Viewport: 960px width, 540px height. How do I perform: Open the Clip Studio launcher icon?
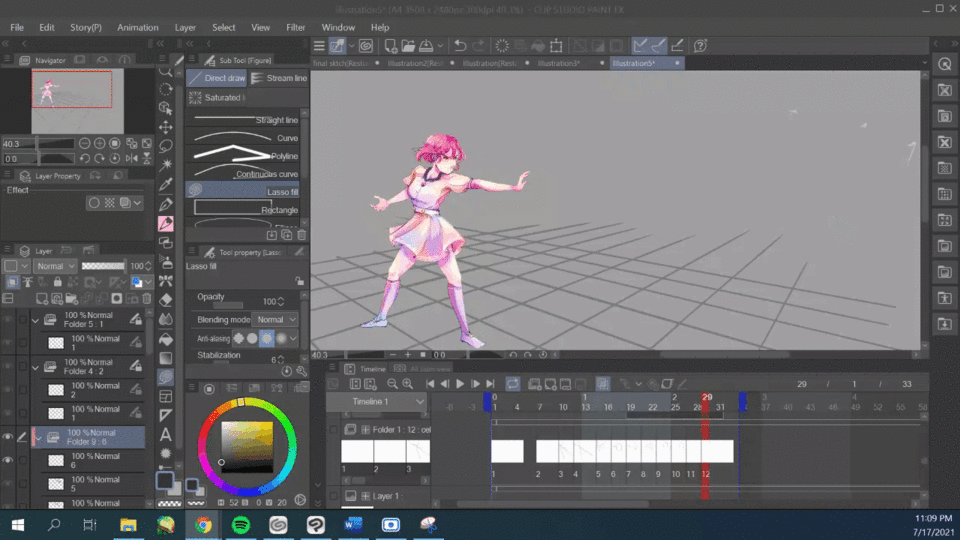[366, 46]
